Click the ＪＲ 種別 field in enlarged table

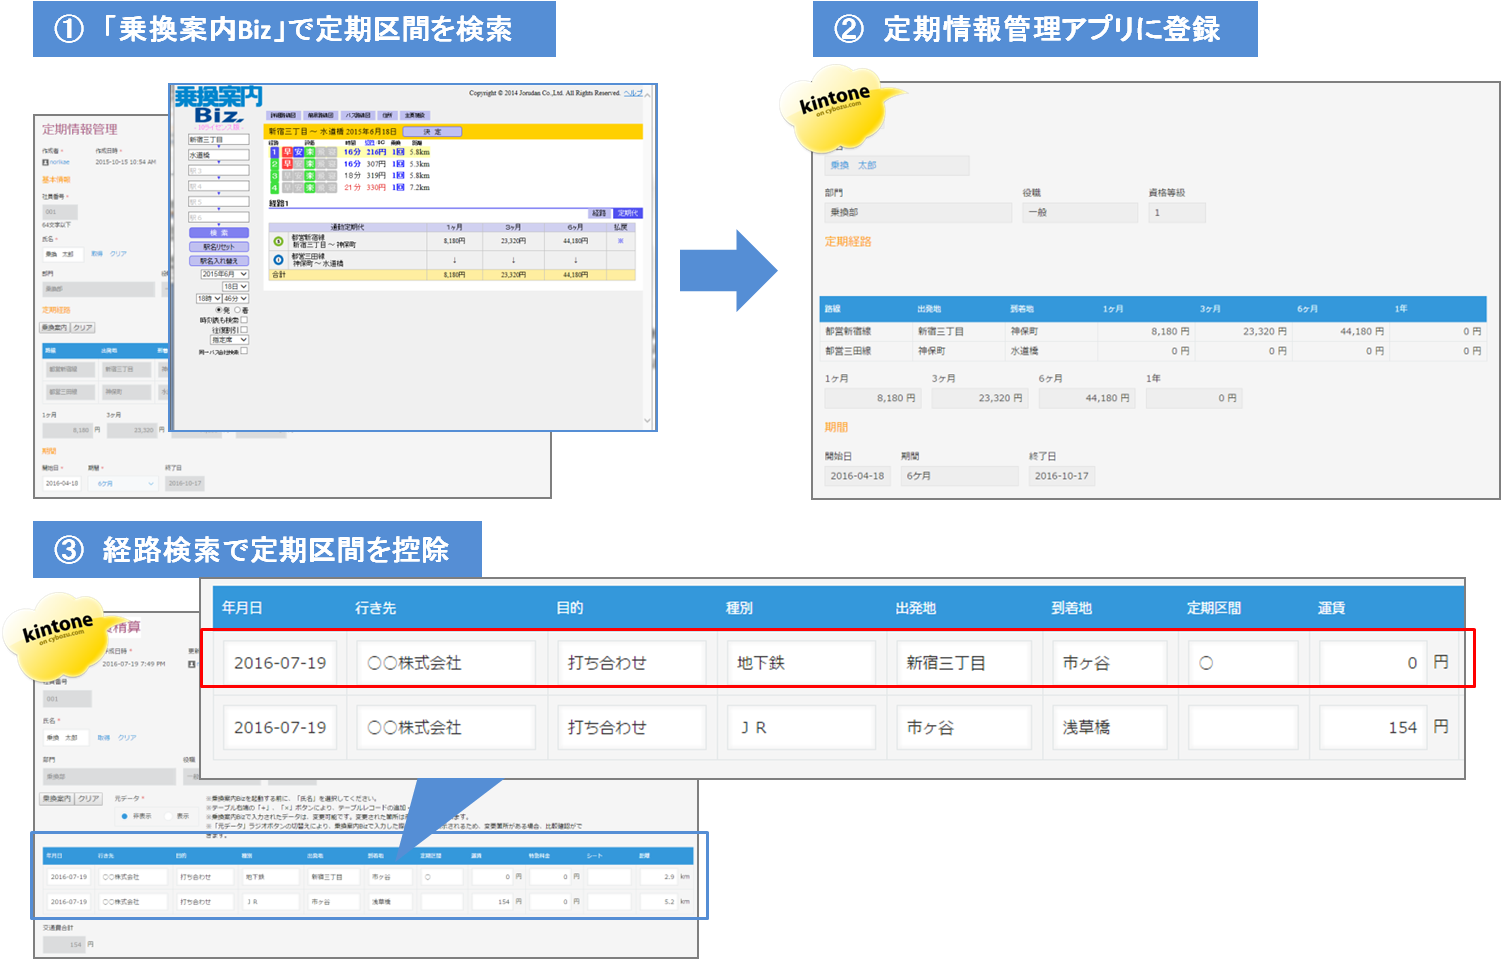(802, 727)
